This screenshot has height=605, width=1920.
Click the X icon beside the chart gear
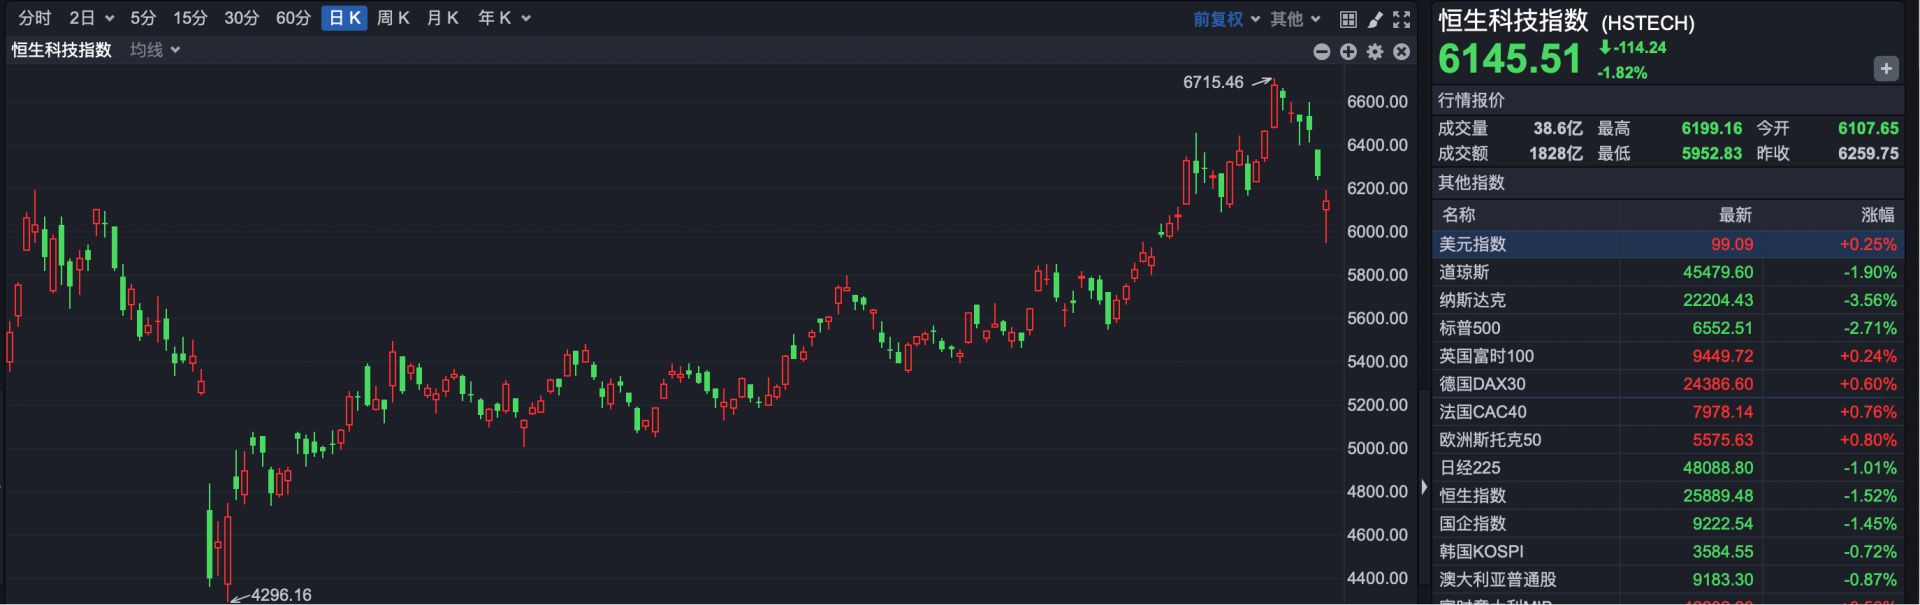pos(1402,51)
